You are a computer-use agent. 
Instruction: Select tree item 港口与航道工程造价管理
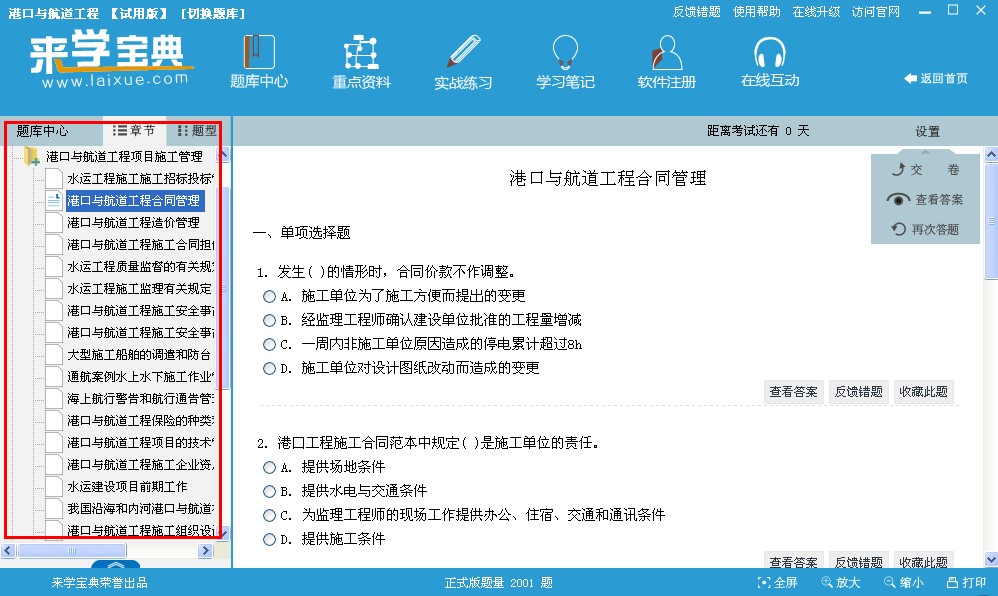click(x=133, y=223)
